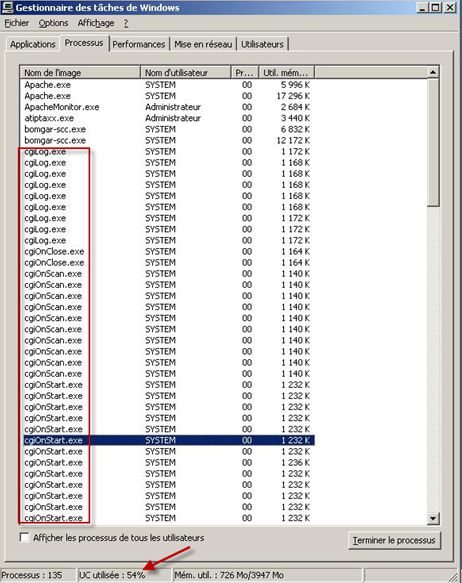Viewport: 462px width, 583px height.
Task: Click the scrollbar down arrow
Action: coord(433,518)
